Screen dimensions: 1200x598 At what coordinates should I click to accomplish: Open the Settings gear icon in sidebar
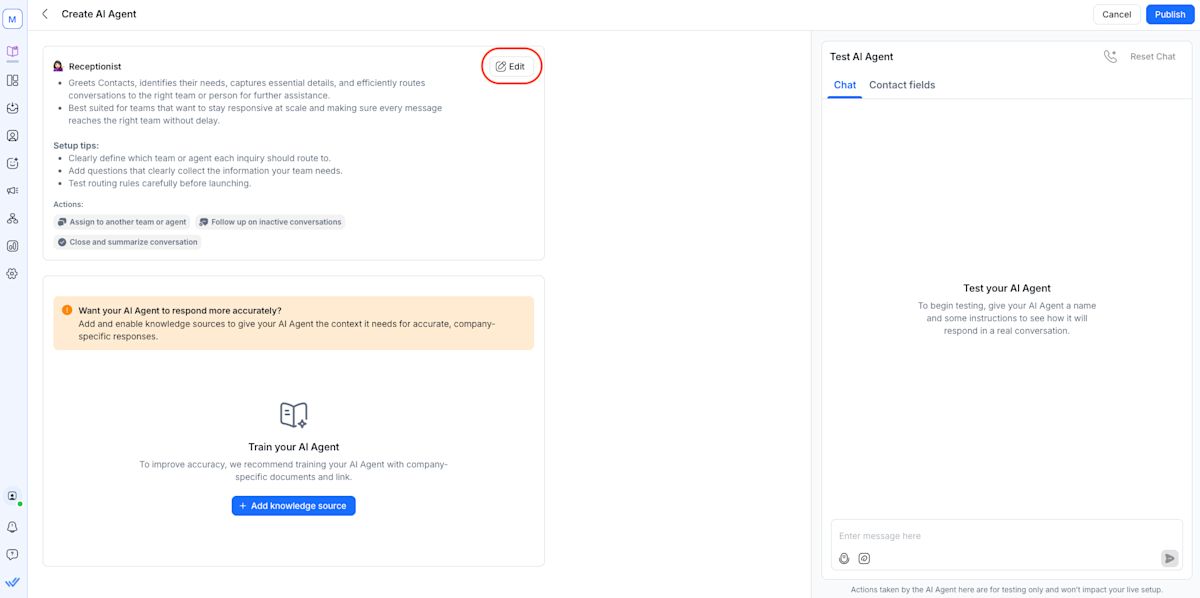[12, 272]
